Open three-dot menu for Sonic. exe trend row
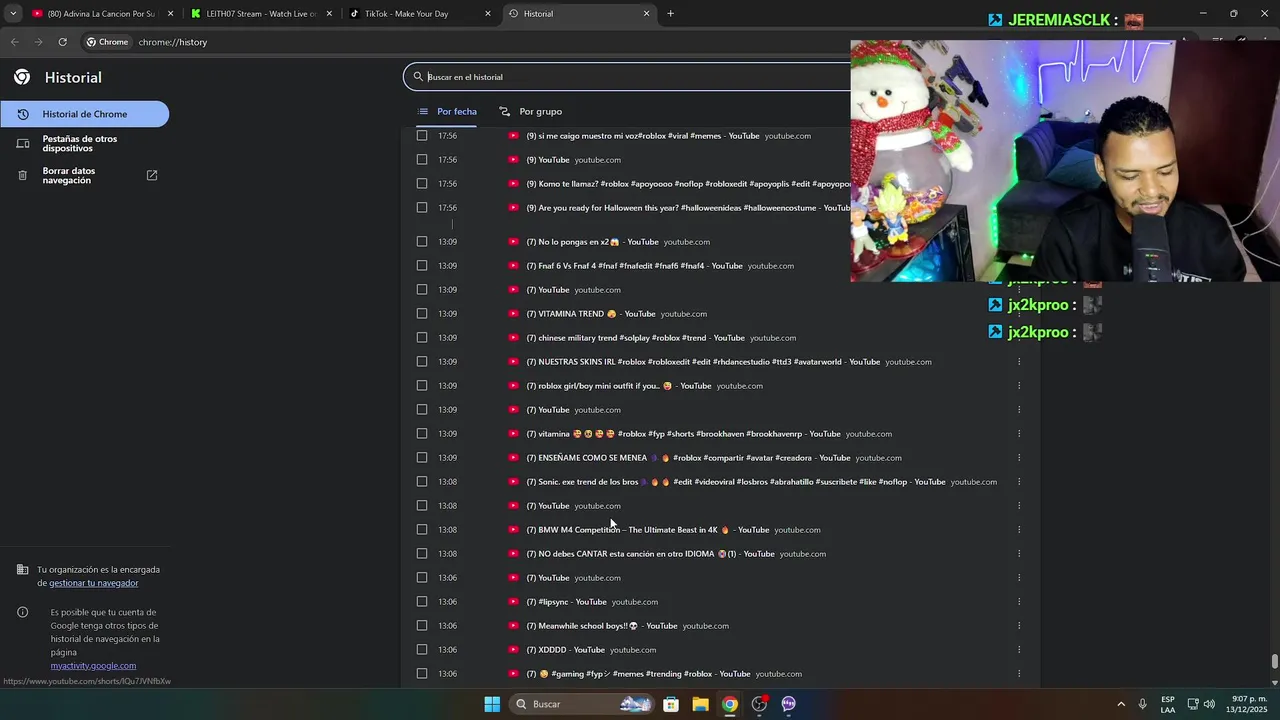 [1019, 482]
